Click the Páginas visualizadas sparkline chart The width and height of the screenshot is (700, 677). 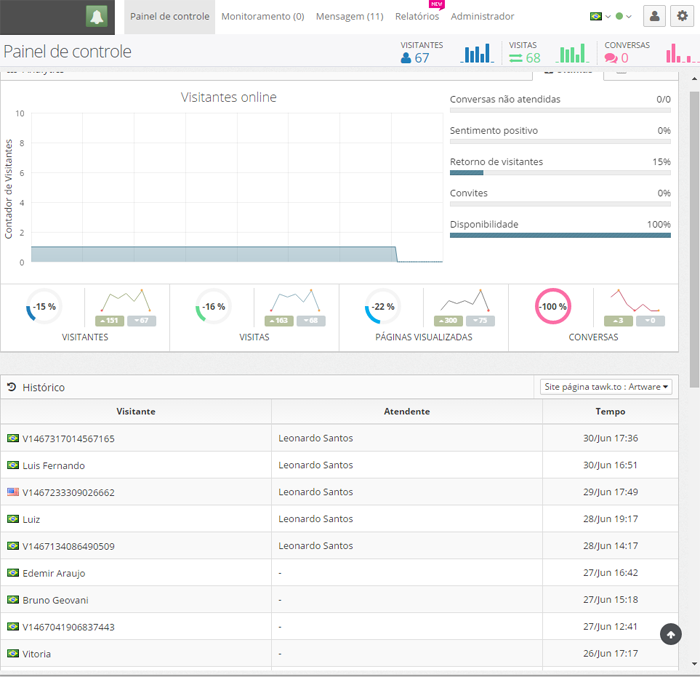(465, 300)
